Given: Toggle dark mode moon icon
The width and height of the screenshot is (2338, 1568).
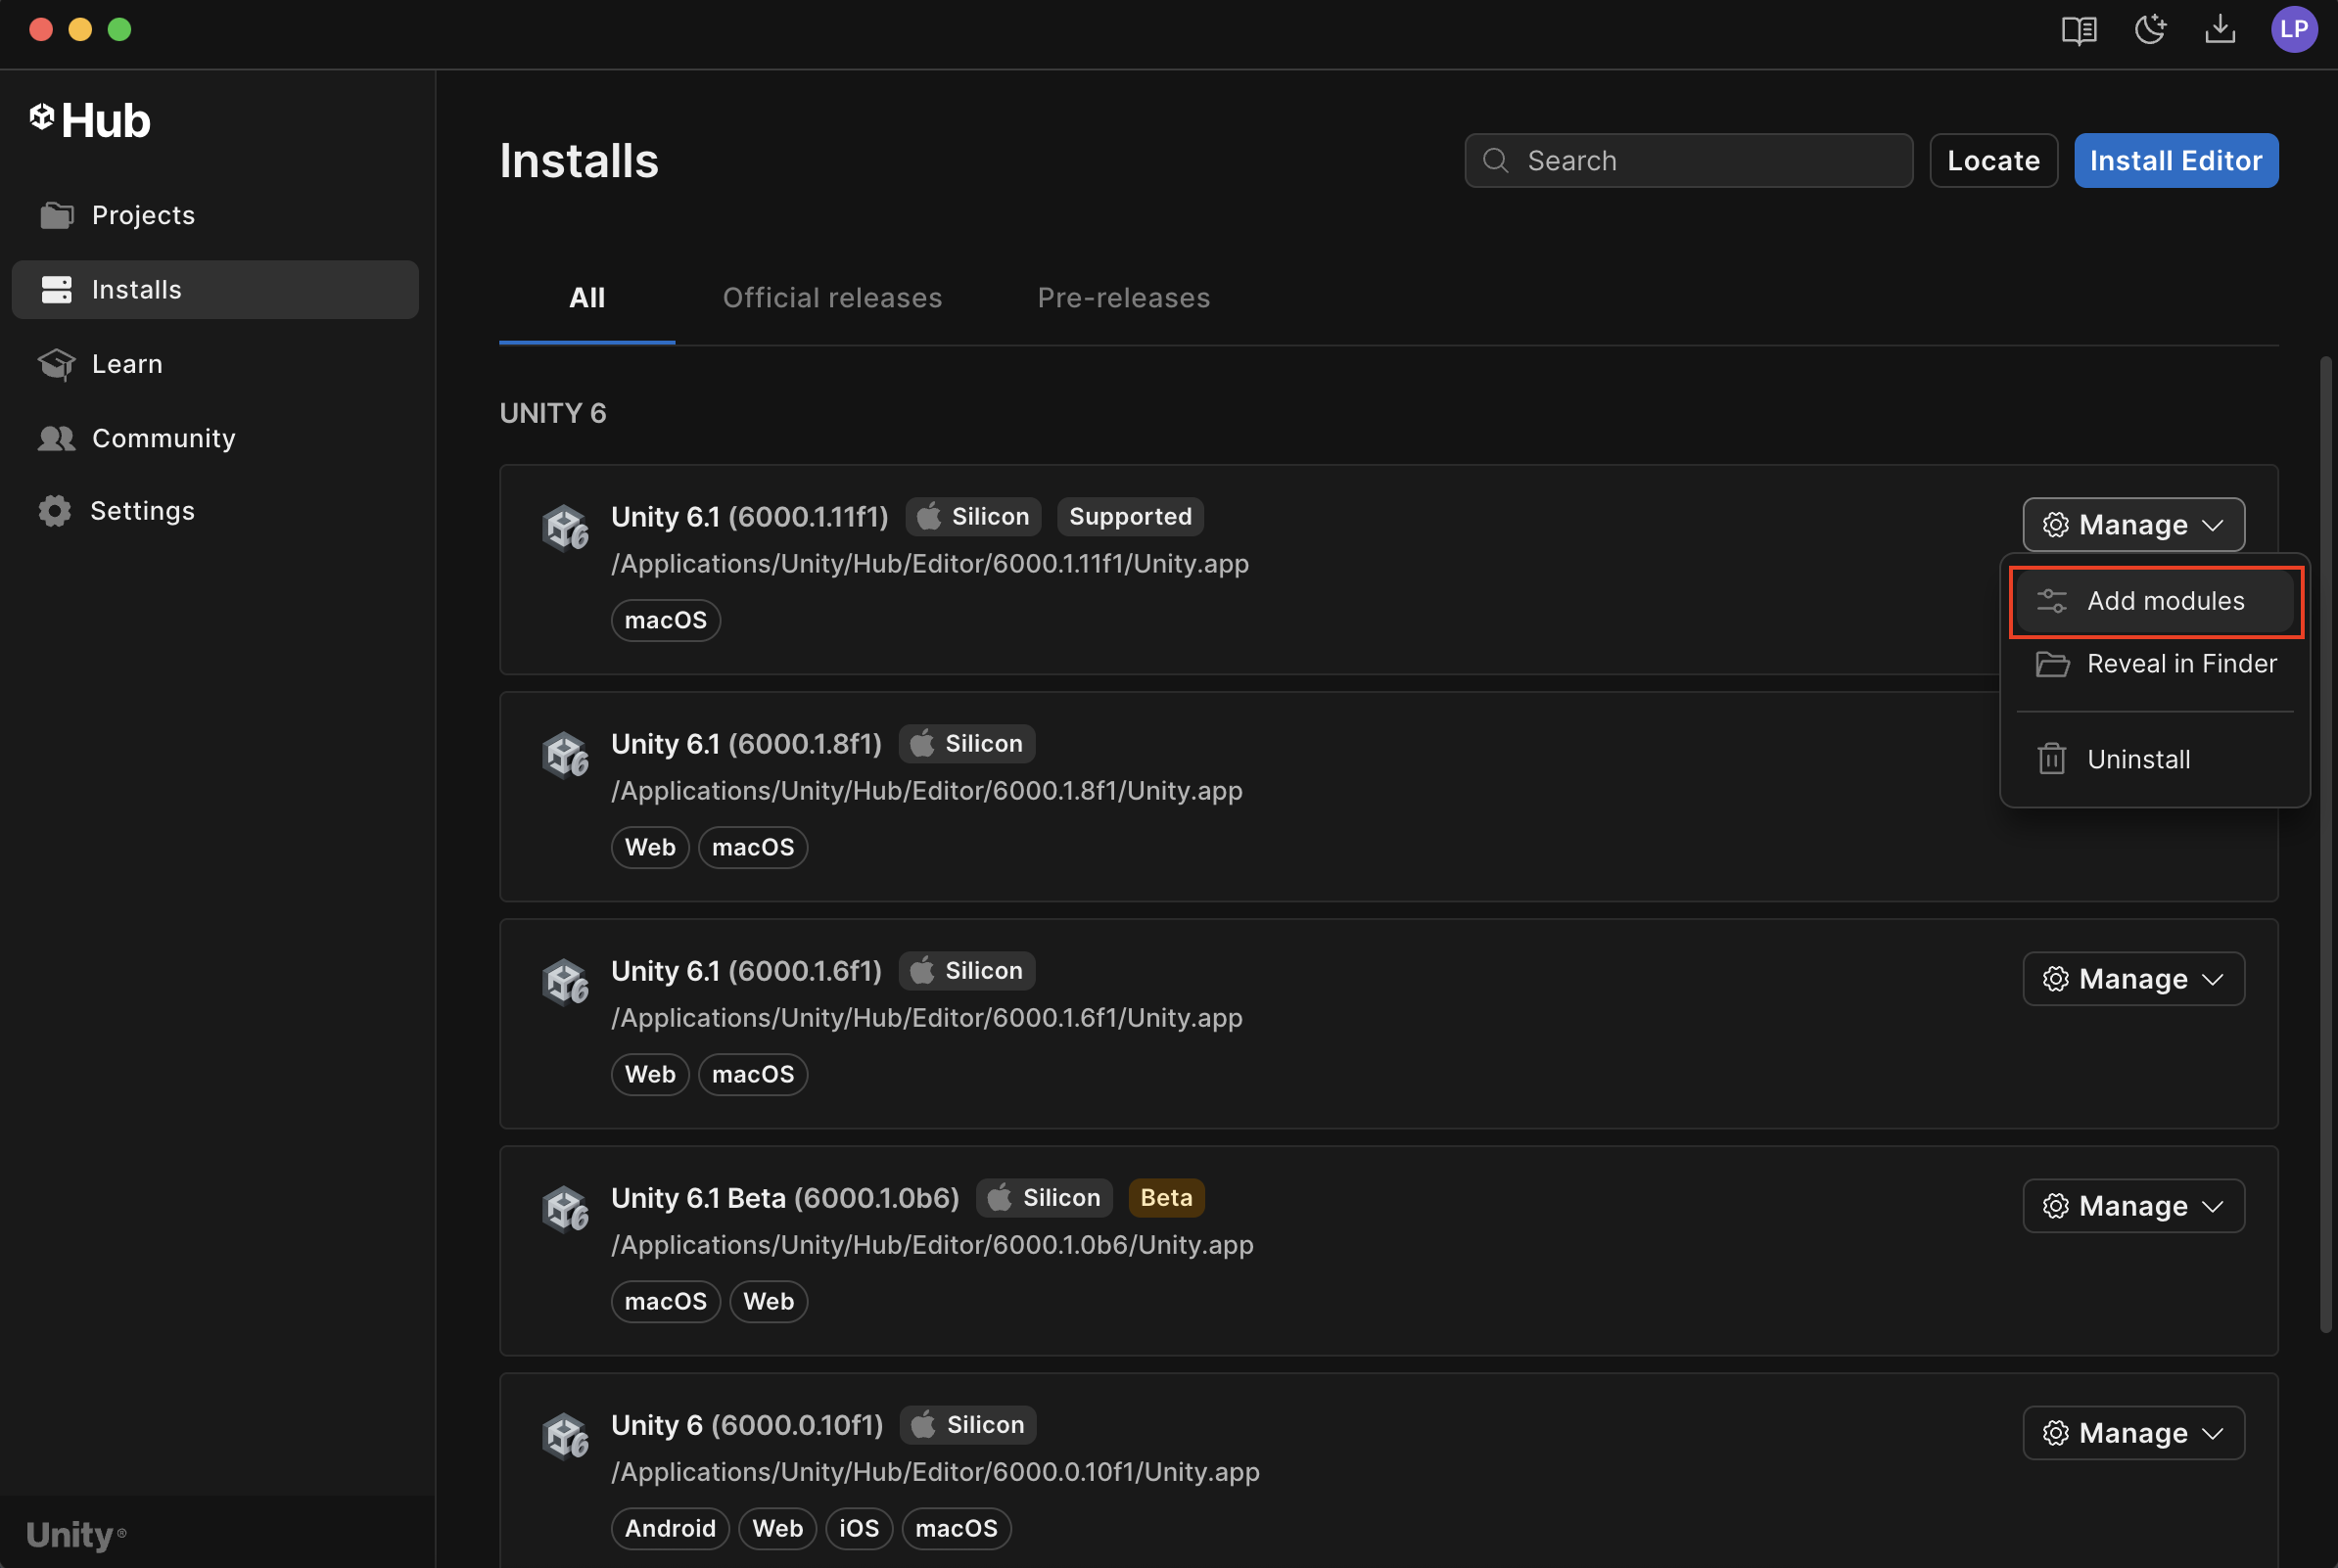Looking at the screenshot, I should point(2149,30).
